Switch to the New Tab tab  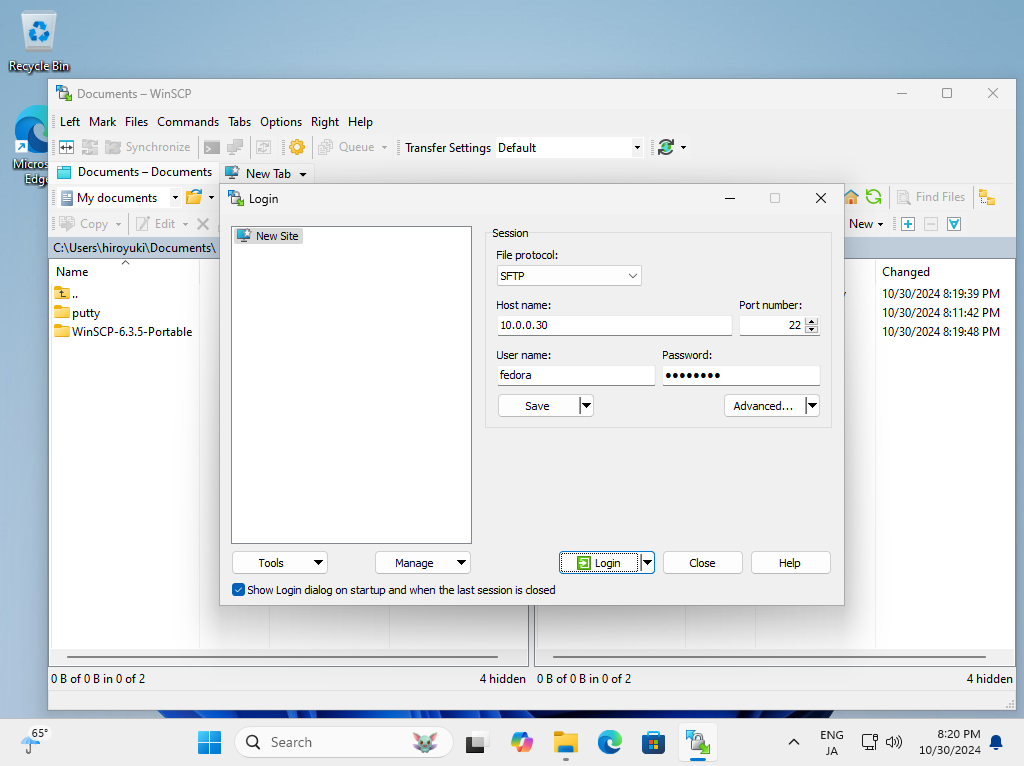pyautogui.click(x=265, y=173)
